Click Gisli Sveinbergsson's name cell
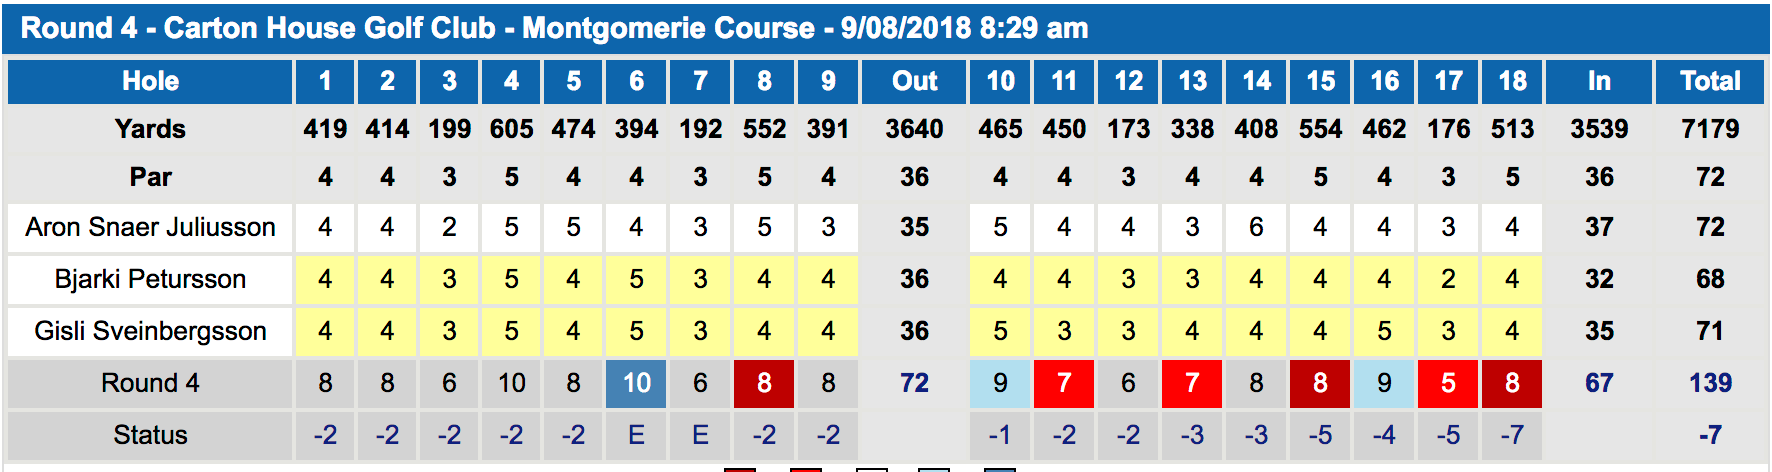This screenshot has width=1772, height=472. click(x=150, y=332)
